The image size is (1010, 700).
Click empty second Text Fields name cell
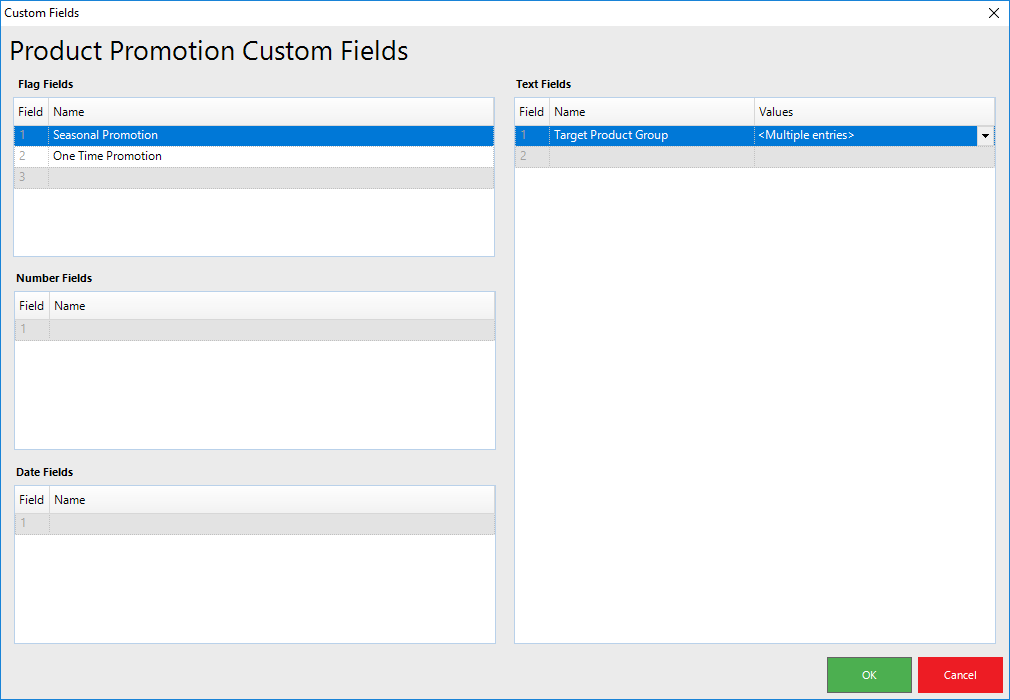tap(651, 156)
